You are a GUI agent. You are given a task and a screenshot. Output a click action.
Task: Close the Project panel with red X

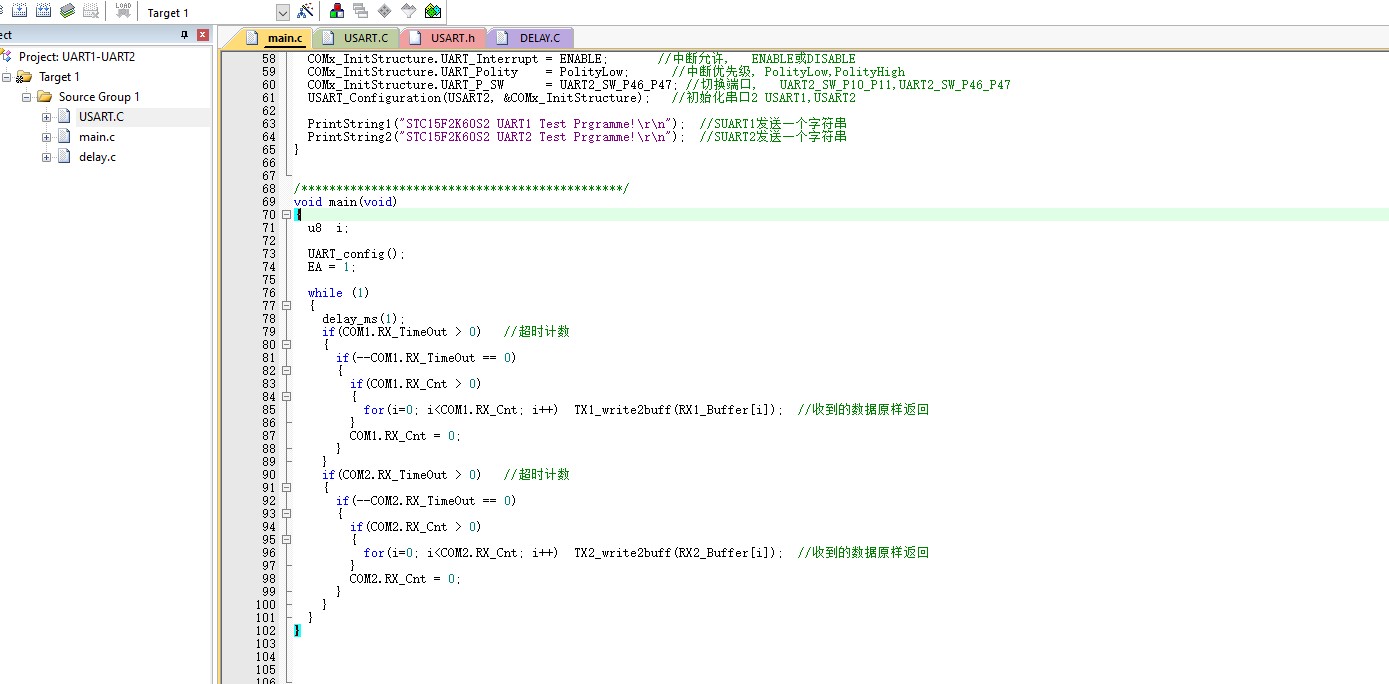203,35
